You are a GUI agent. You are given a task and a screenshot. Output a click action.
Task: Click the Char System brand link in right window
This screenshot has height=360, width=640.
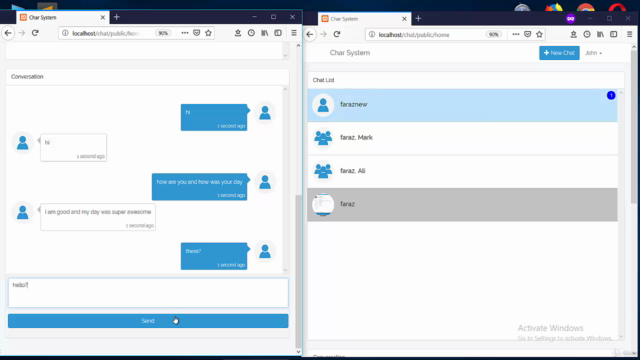(350, 53)
